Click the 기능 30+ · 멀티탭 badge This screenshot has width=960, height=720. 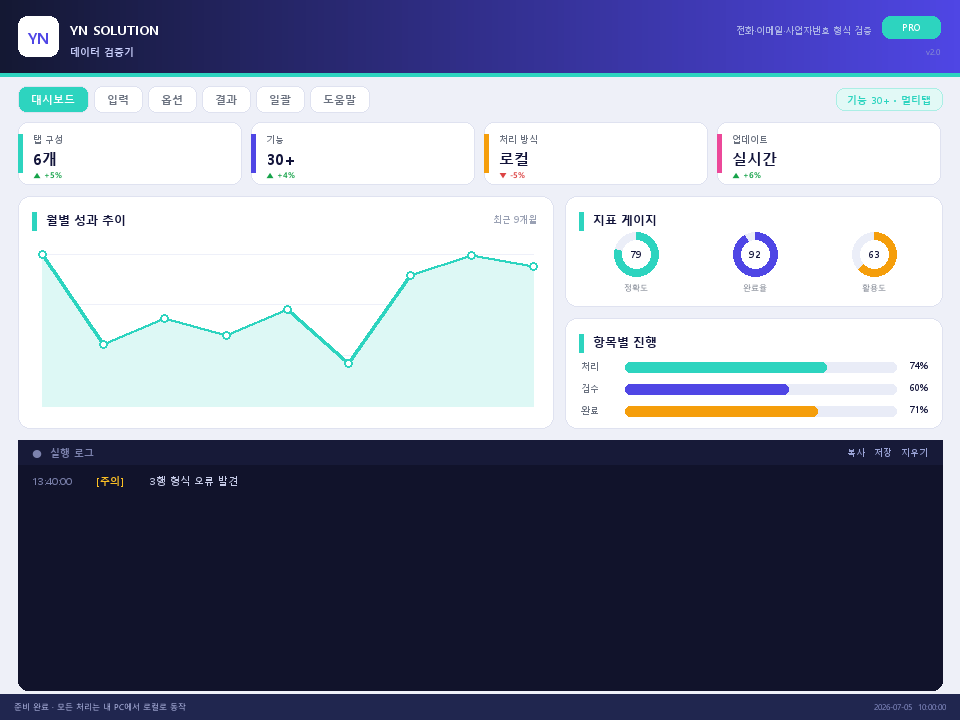point(889,100)
